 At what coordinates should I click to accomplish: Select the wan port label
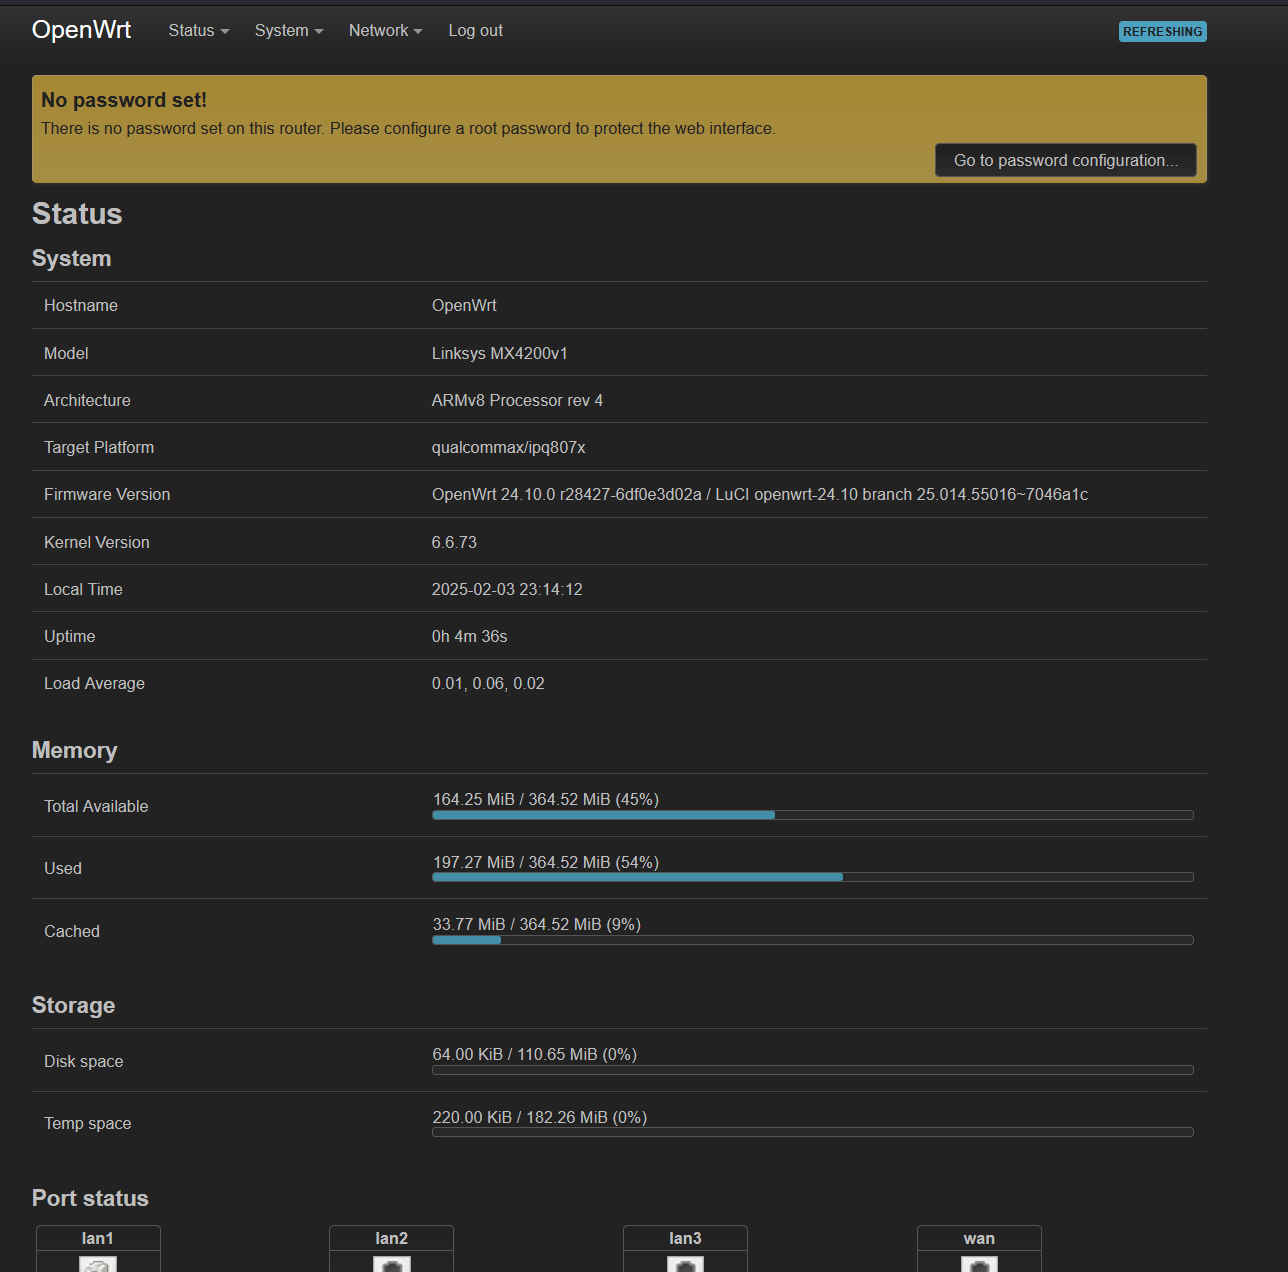979,1238
